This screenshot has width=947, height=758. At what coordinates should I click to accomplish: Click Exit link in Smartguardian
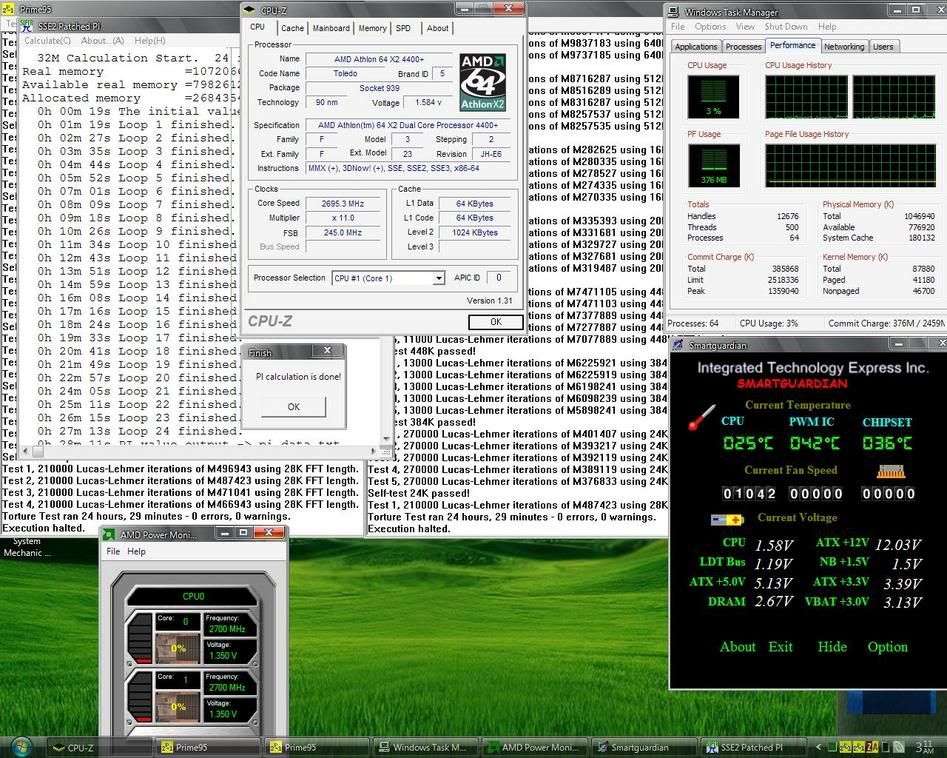[x=780, y=647]
